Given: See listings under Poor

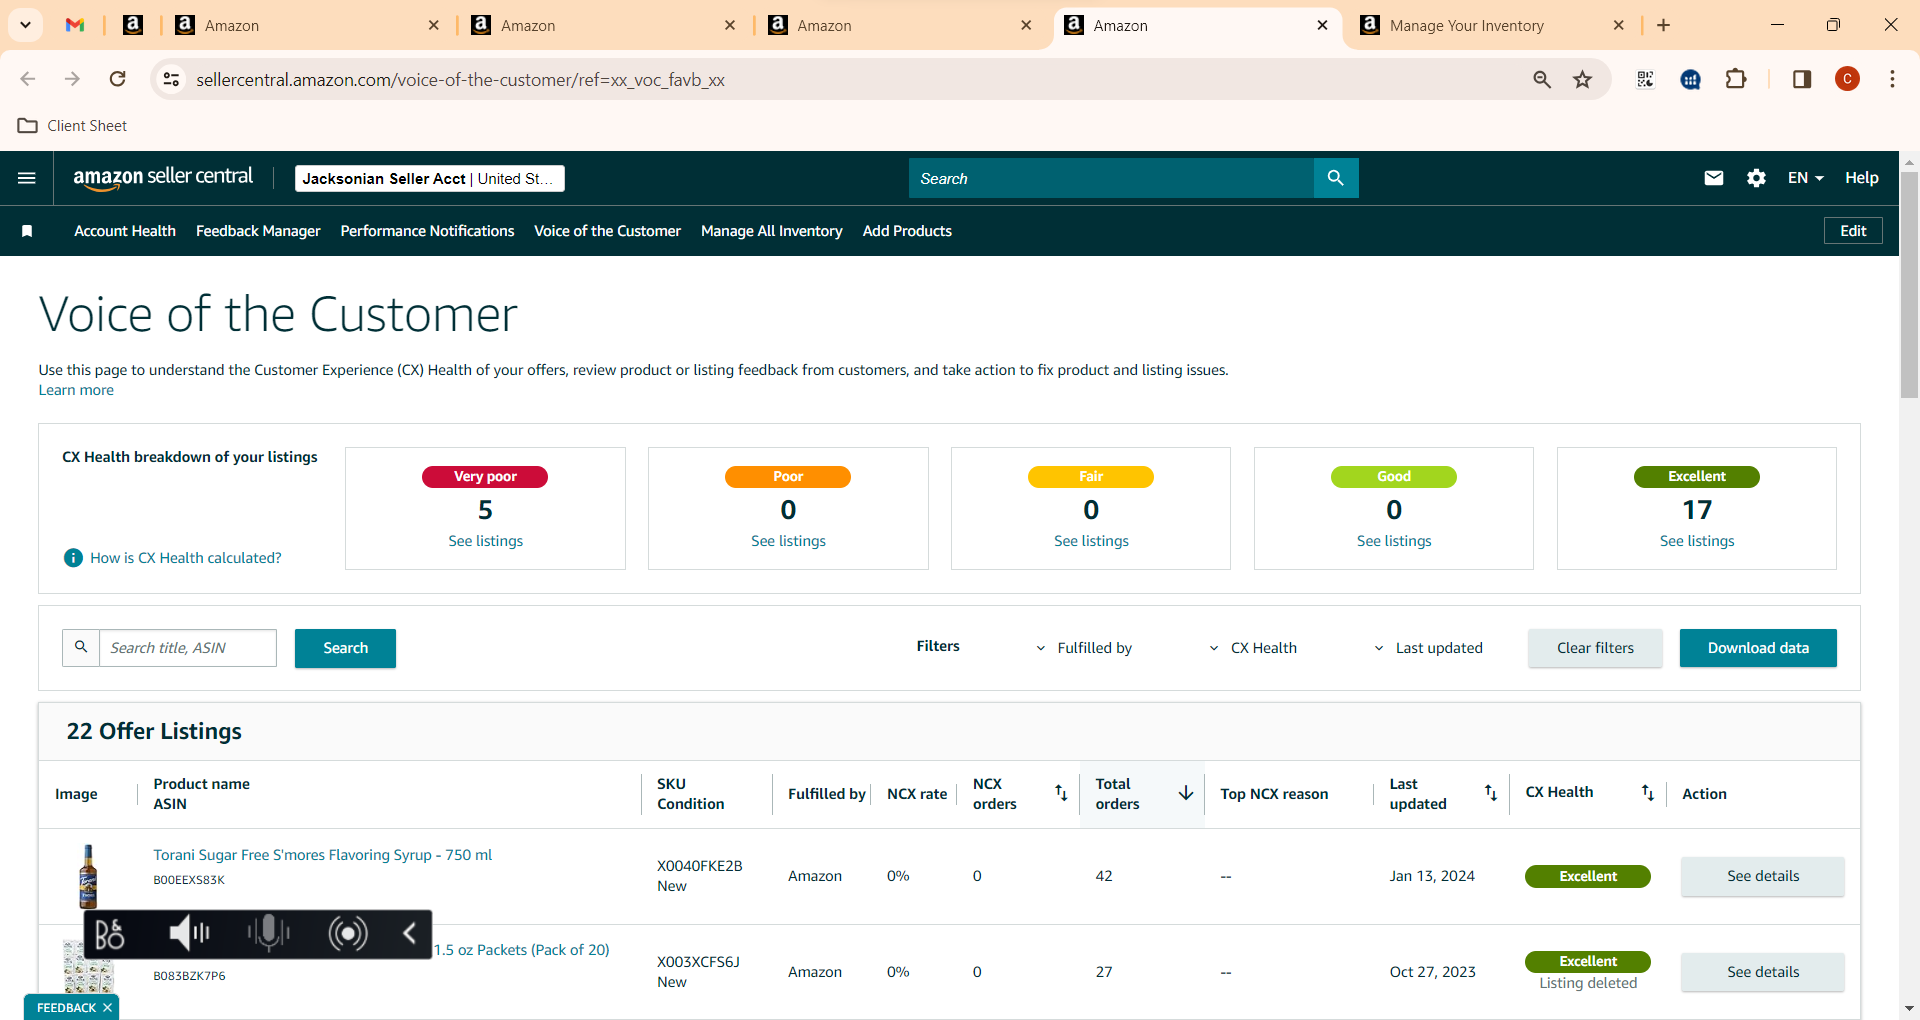Looking at the screenshot, I should coord(788,541).
